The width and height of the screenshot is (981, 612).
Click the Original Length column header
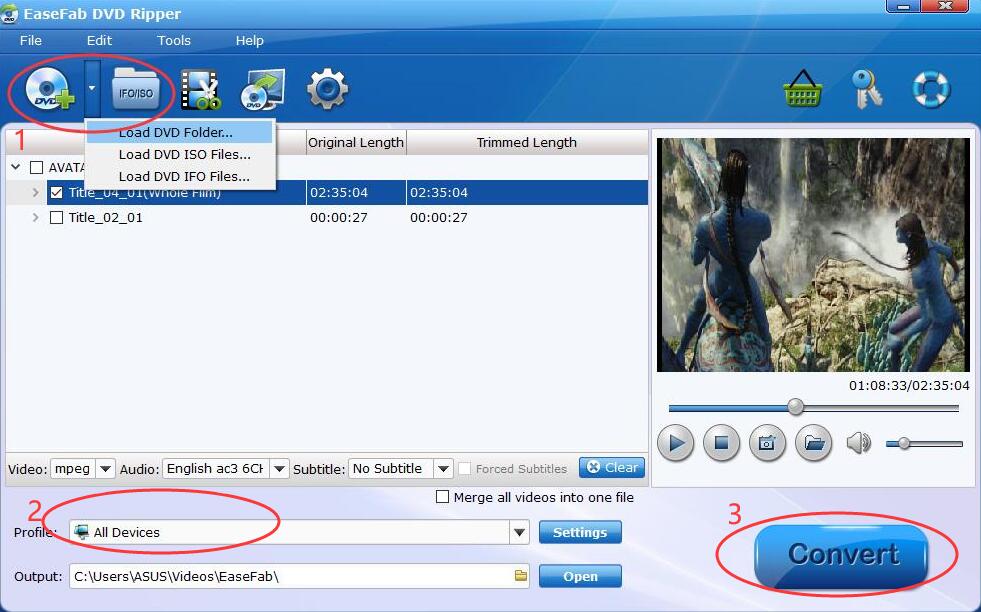click(x=356, y=143)
